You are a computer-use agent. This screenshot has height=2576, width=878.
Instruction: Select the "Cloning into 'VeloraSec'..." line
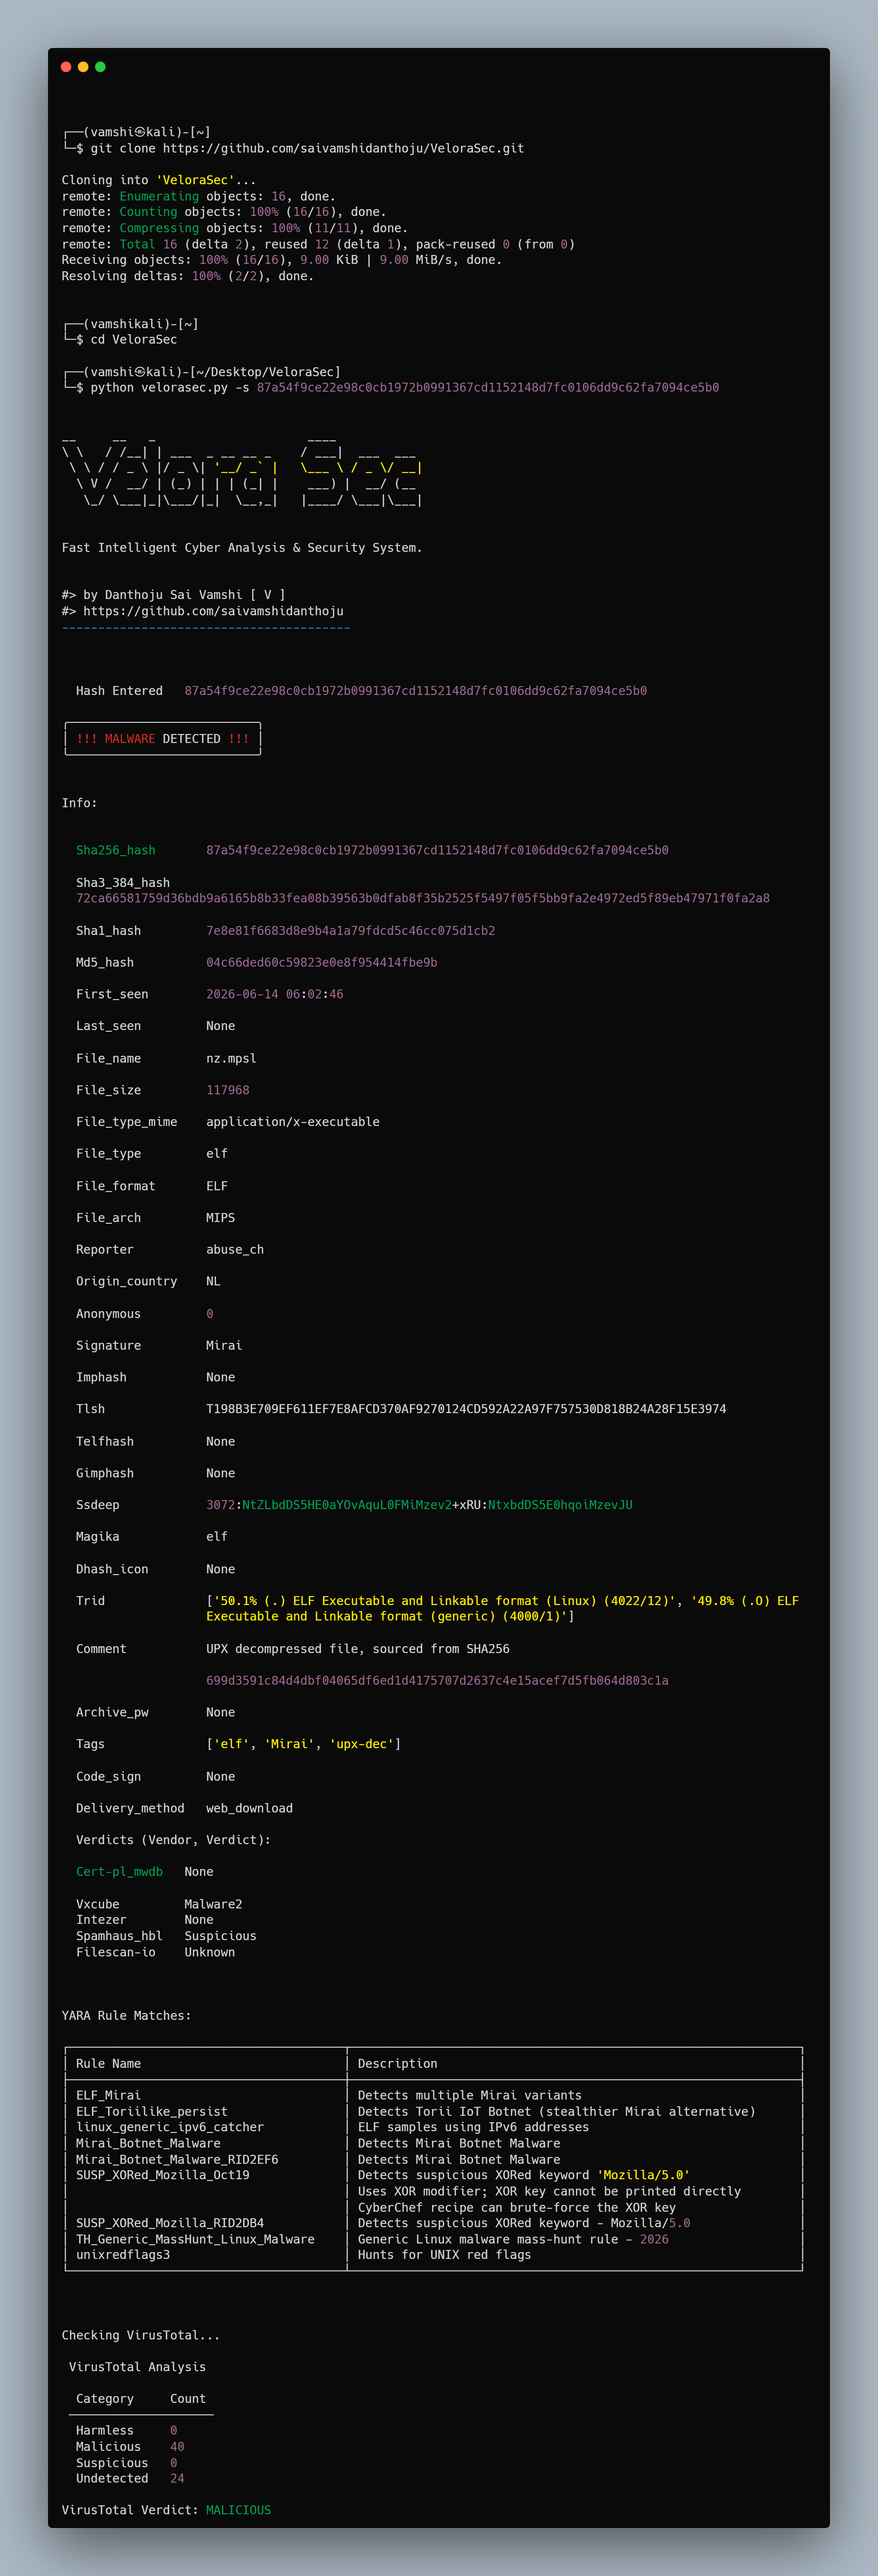click(x=159, y=180)
